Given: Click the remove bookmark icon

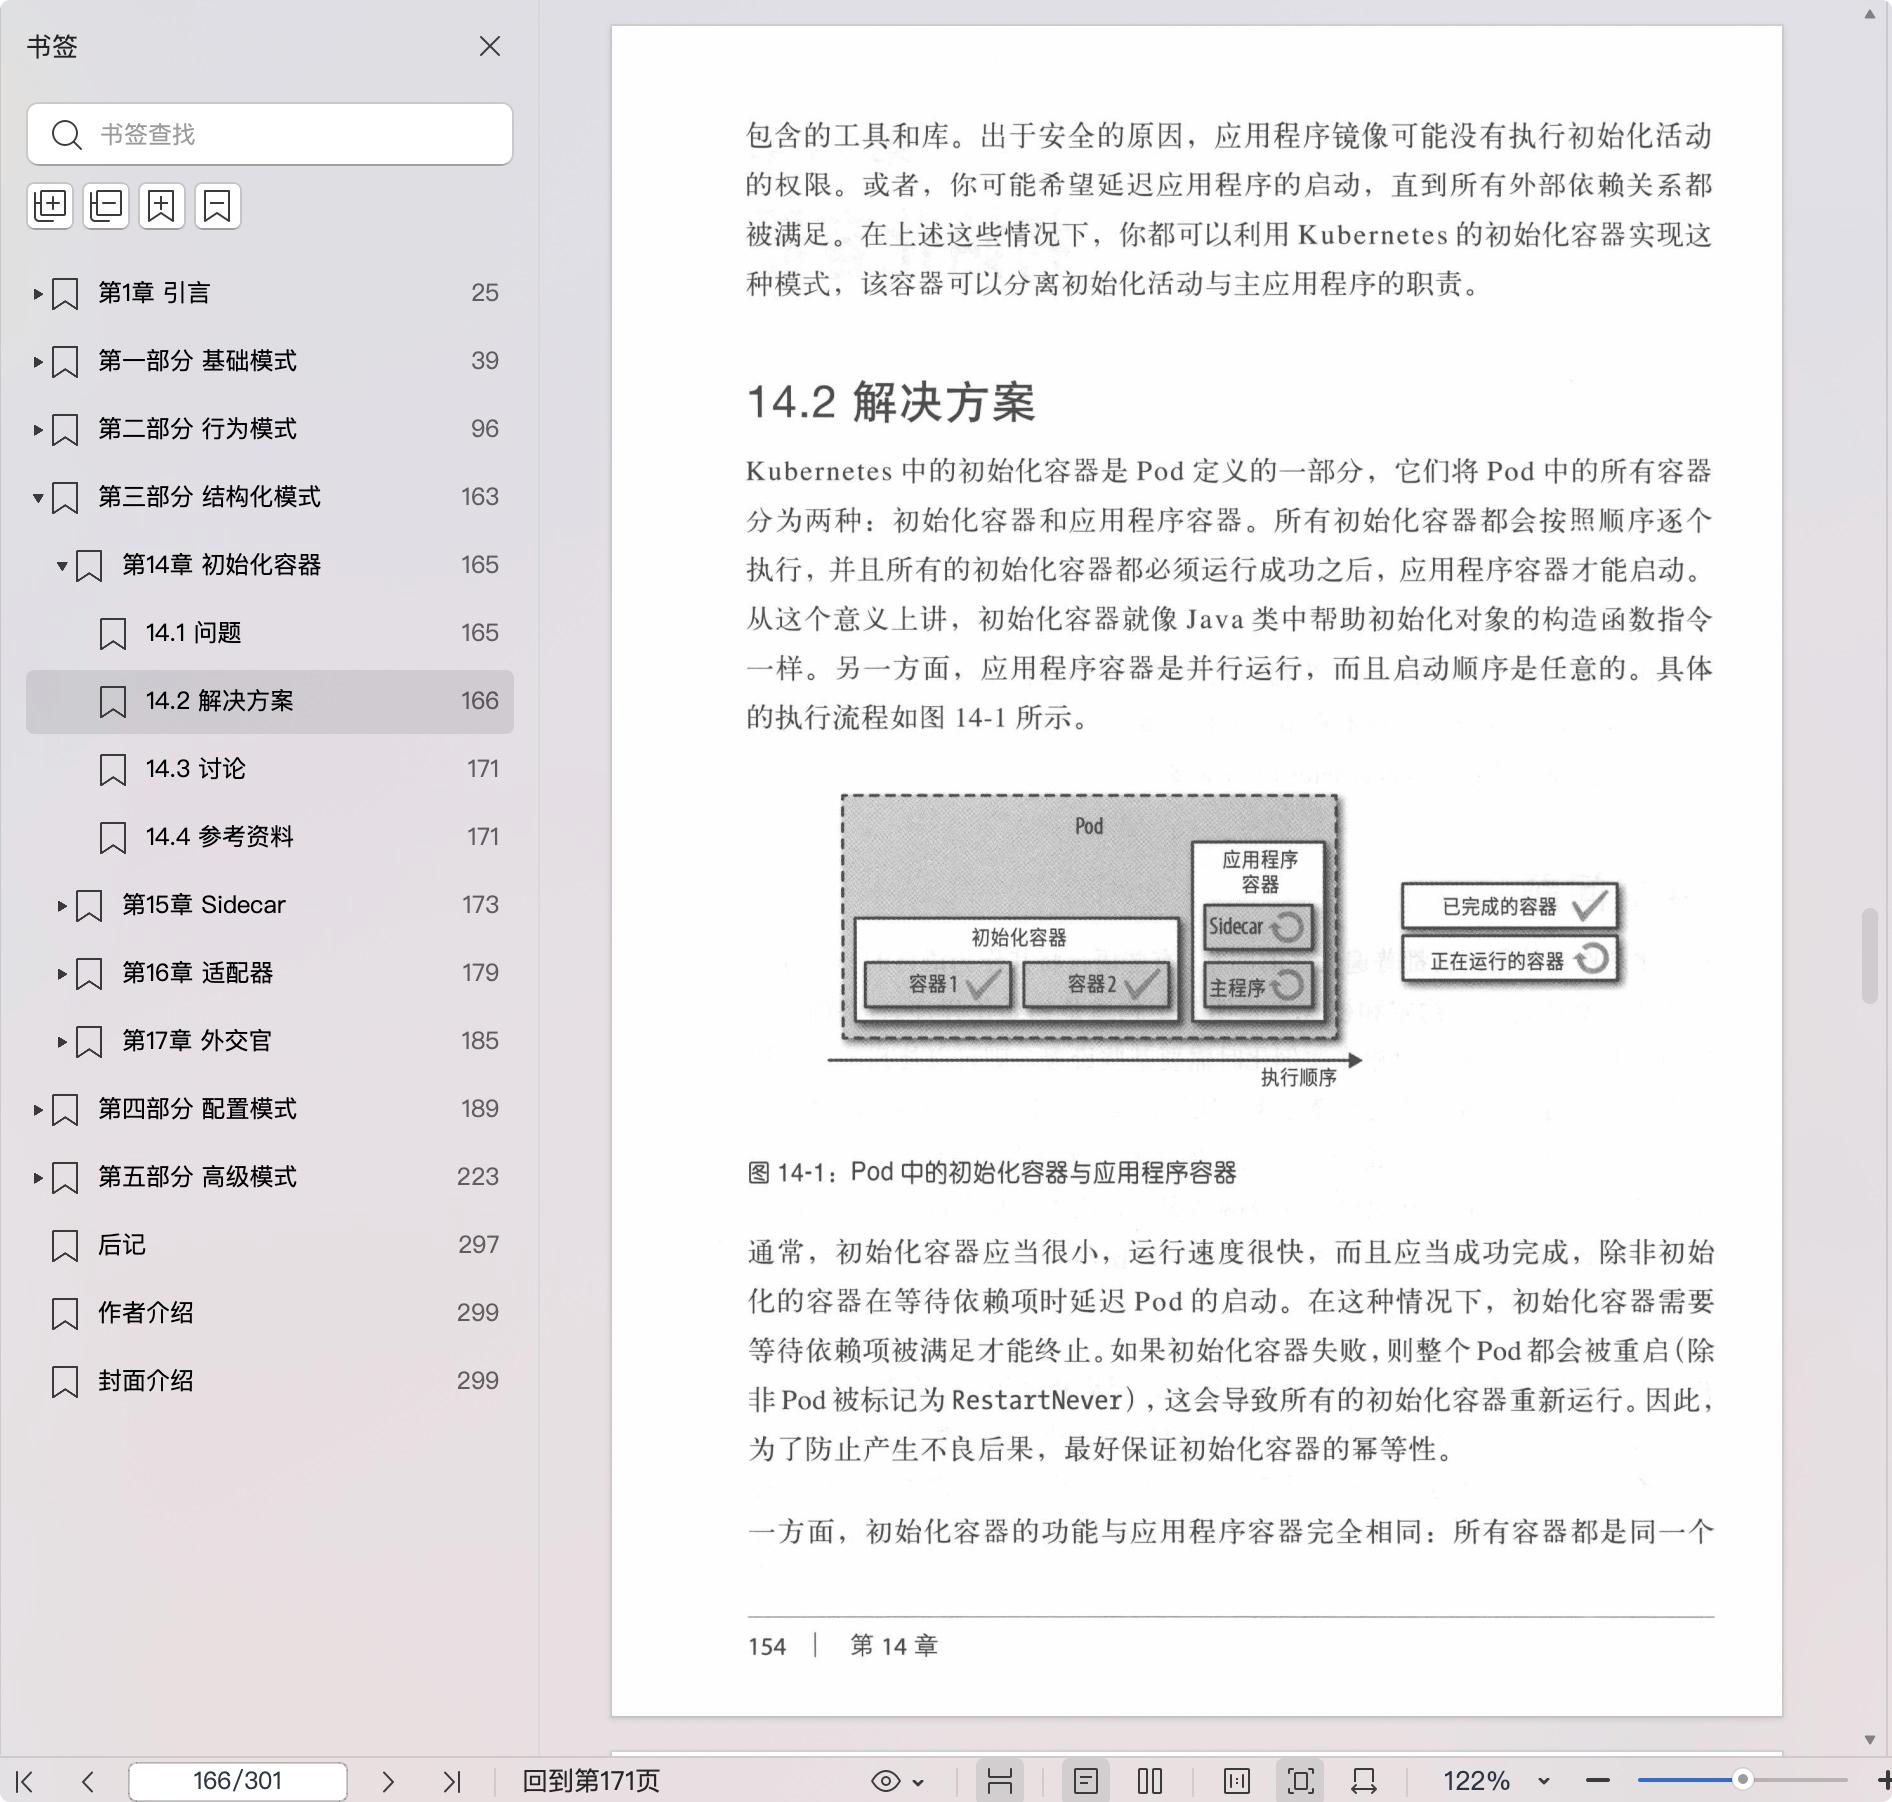Looking at the screenshot, I should pyautogui.click(x=218, y=206).
